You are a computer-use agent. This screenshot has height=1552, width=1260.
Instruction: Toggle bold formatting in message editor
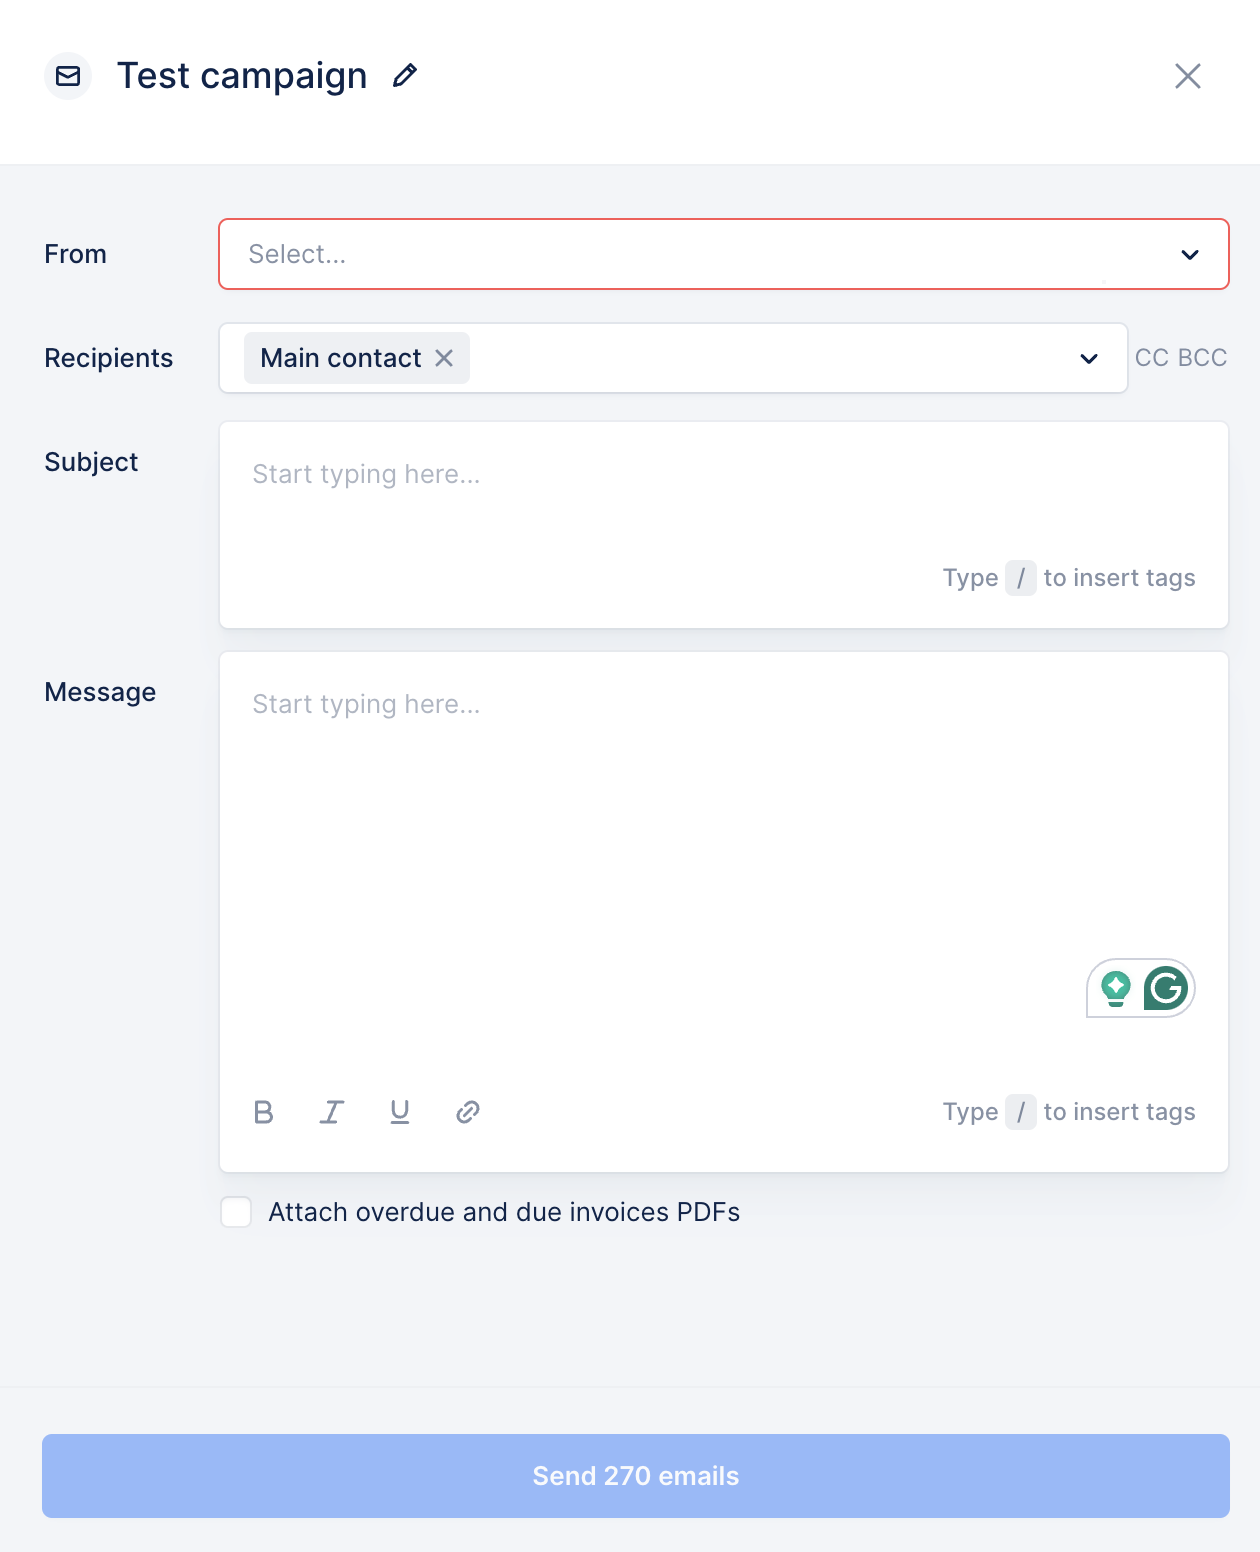click(264, 1112)
